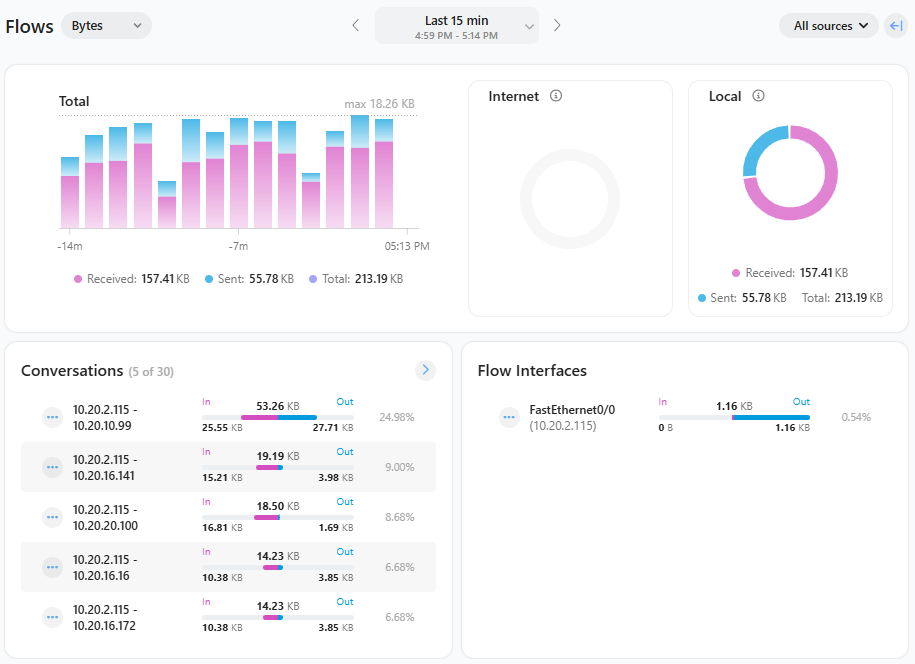The image size is (915, 664).
Task: Open options menu for 10.20.20.100 conversation
Action: point(53,518)
